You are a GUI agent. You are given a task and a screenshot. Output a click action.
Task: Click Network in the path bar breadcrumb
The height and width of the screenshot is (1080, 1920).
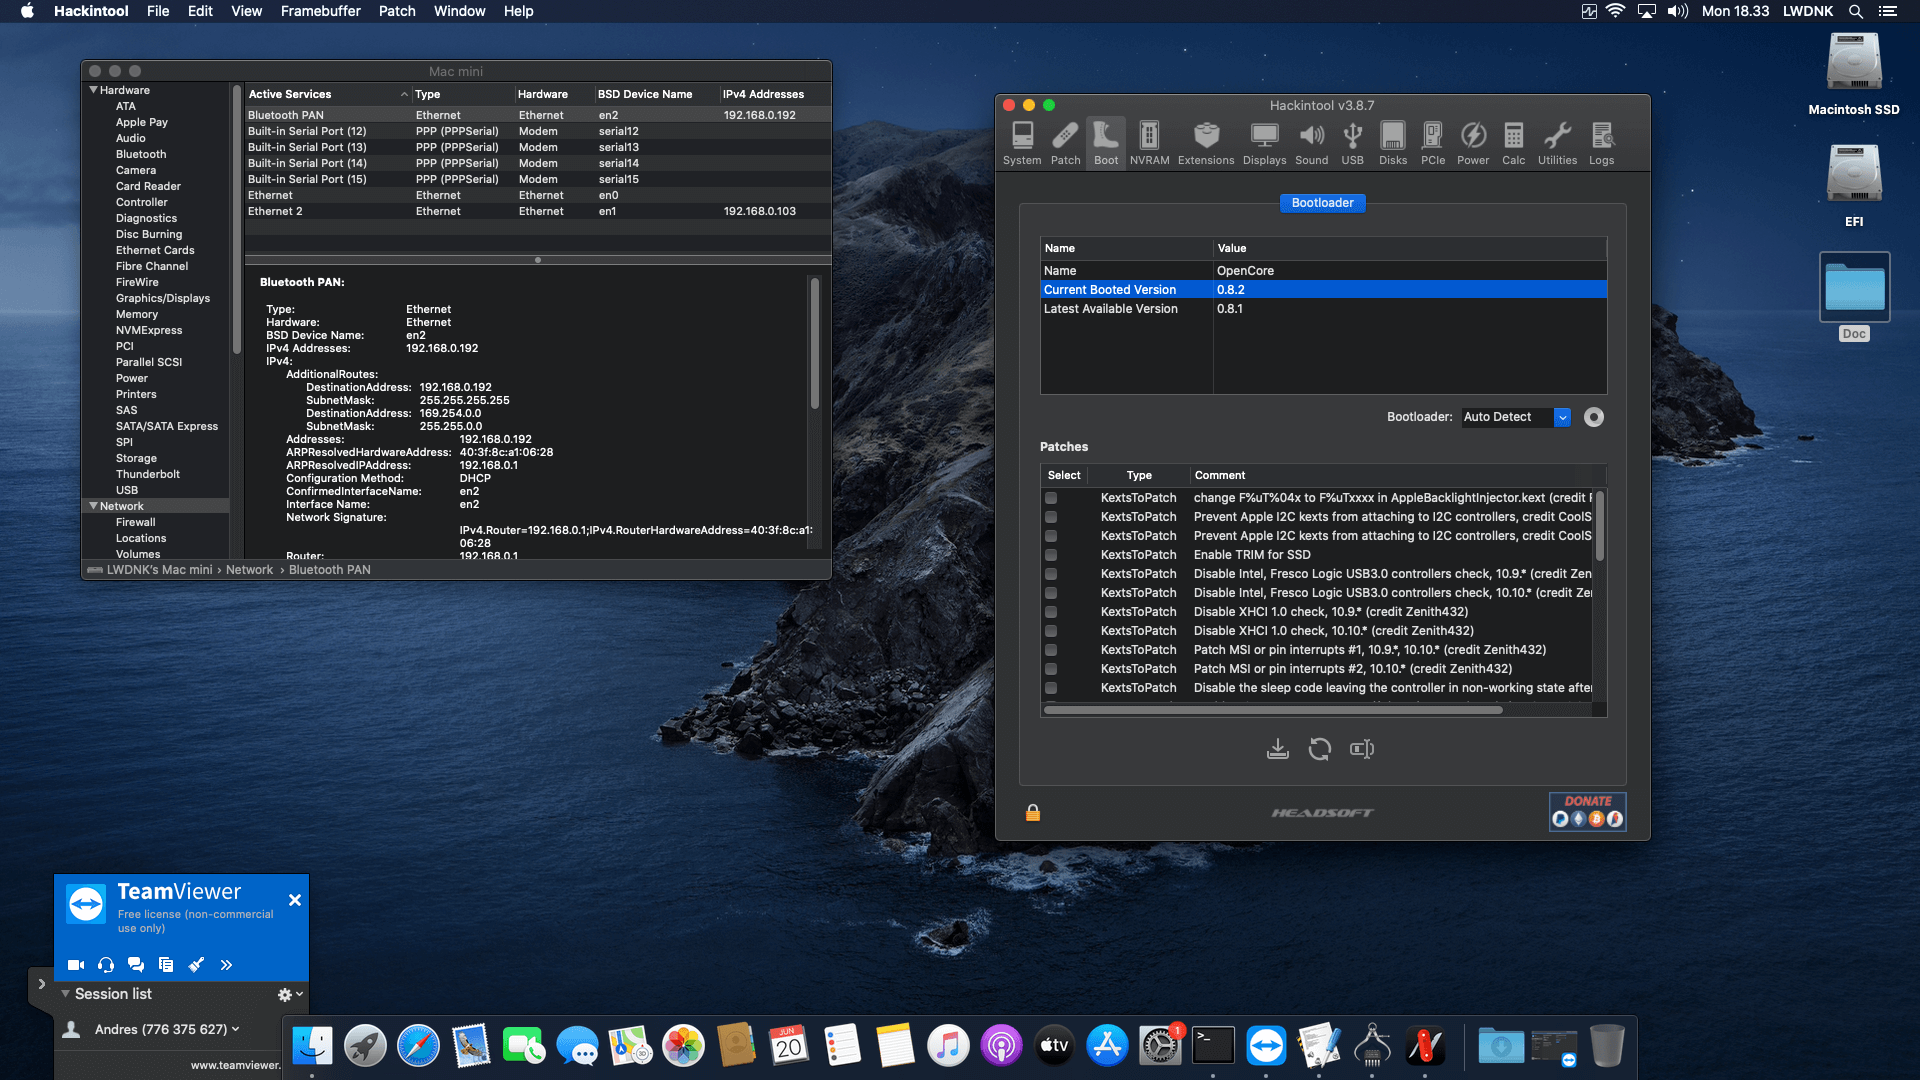249,570
